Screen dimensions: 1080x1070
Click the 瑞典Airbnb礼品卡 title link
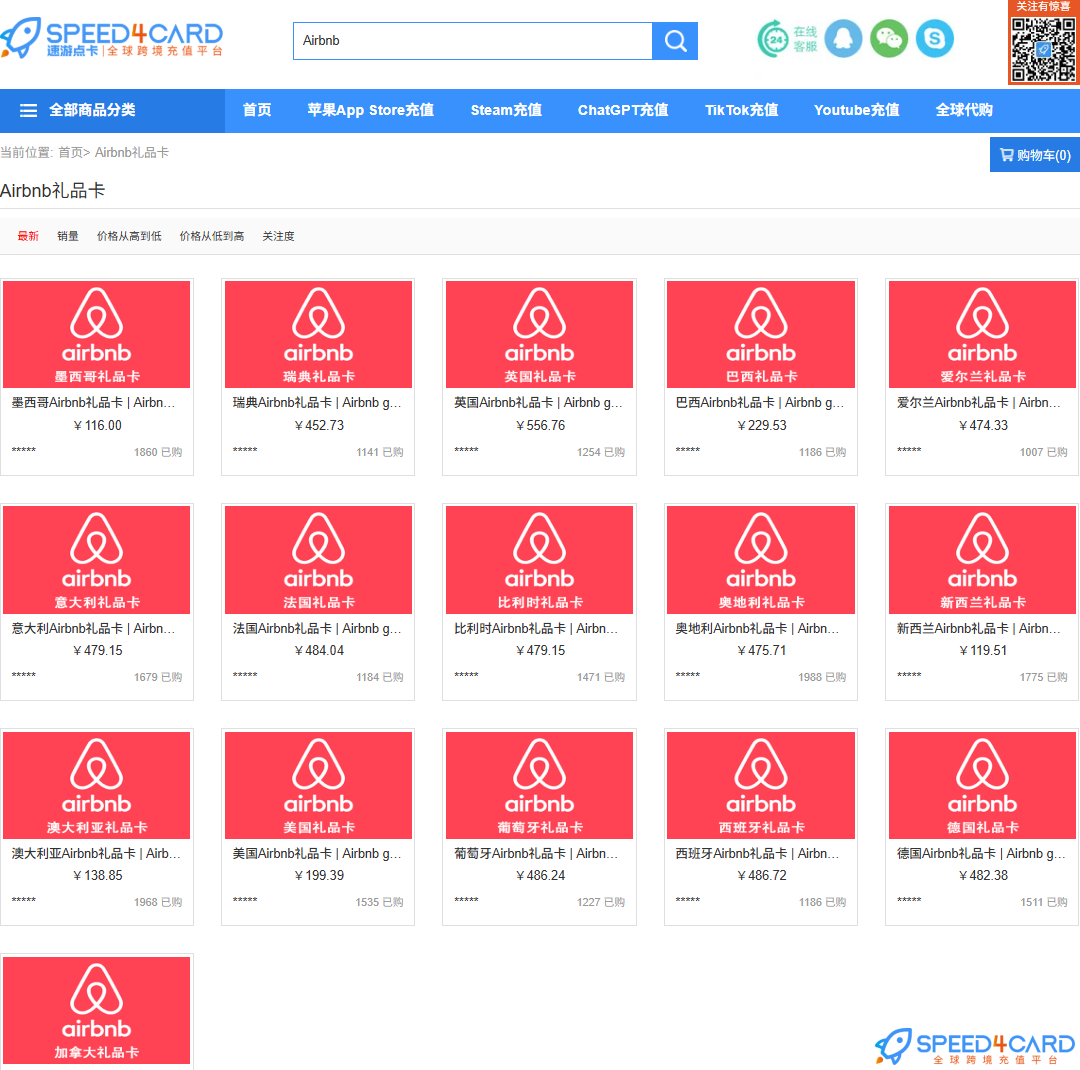[317, 402]
